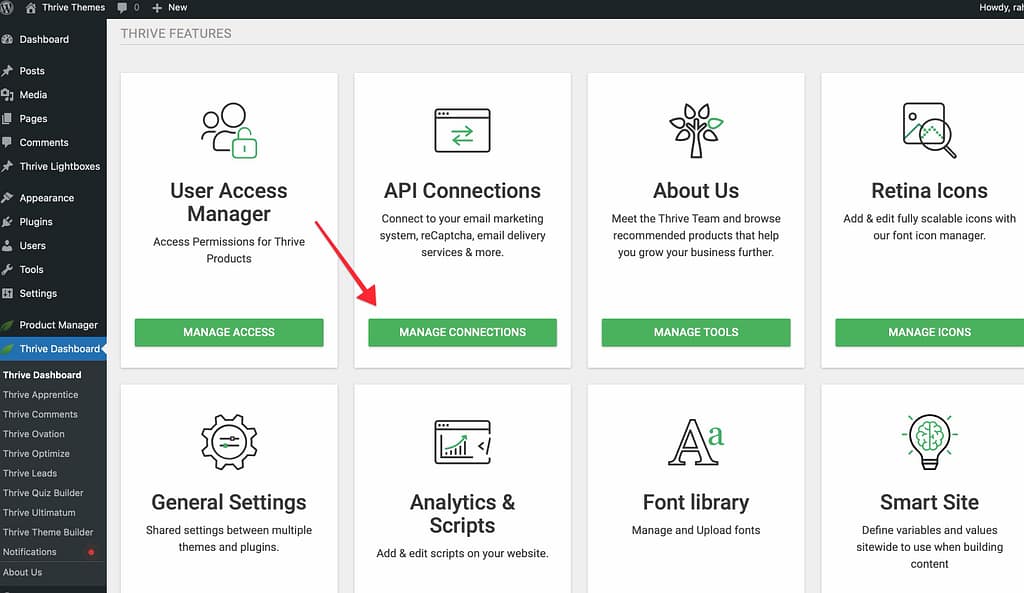
Task: Click the Smart Site lightbulb icon
Action: 929,441
